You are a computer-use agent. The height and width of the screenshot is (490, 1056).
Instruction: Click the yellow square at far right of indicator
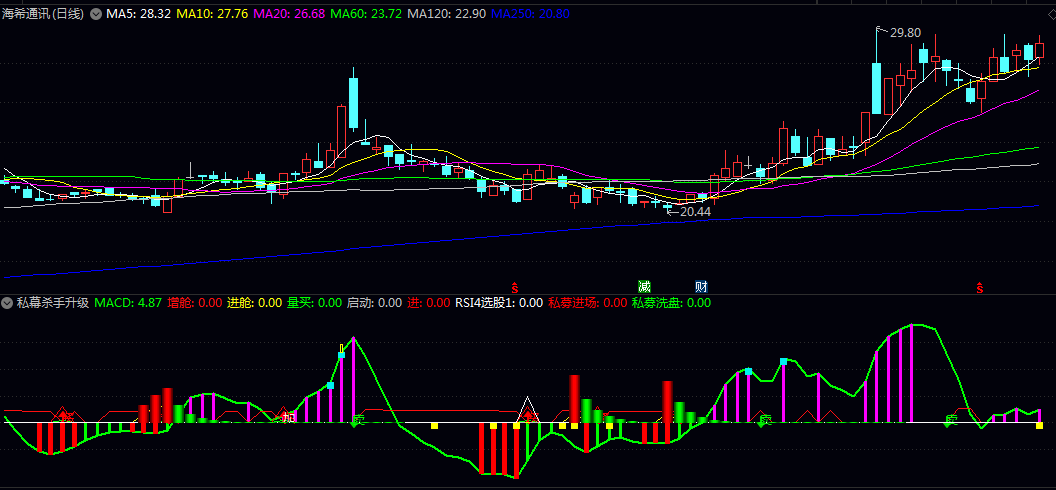coord(1040,426)
